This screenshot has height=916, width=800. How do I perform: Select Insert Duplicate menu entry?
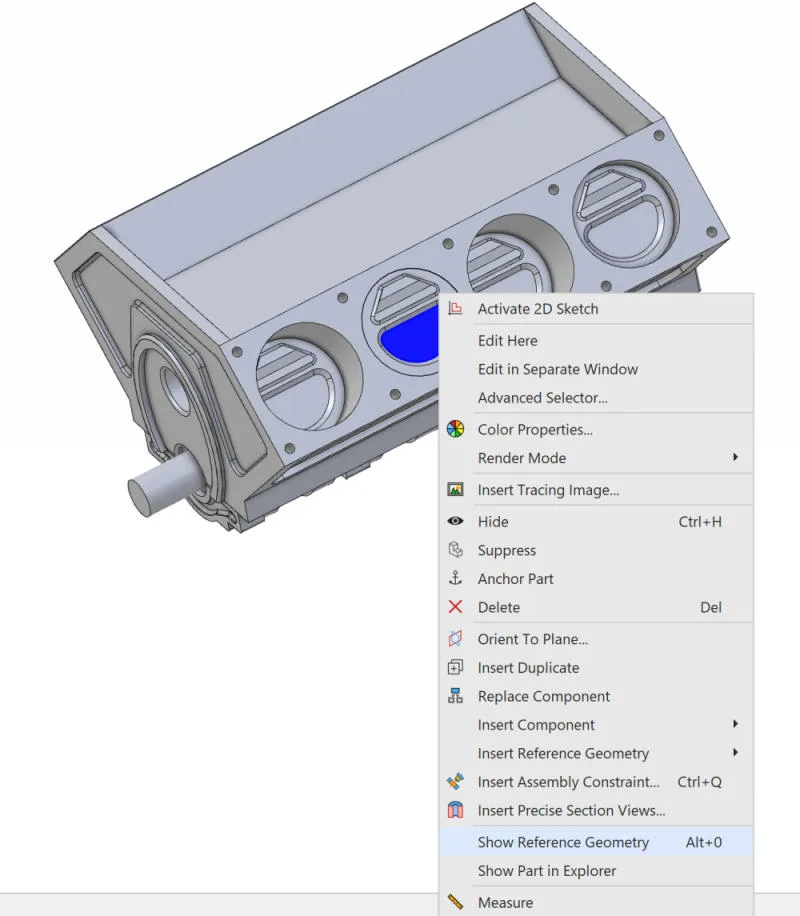click(596, 667)
